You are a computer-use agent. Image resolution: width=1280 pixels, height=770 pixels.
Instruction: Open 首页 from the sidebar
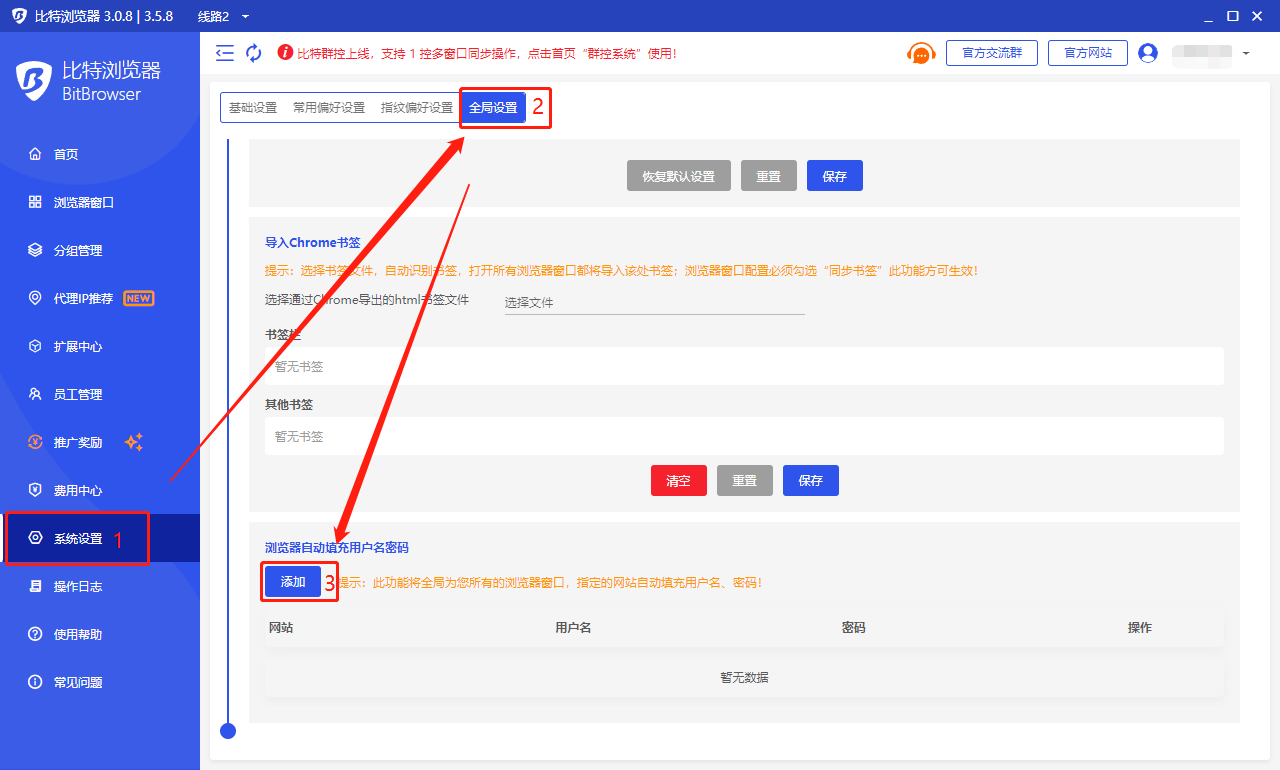tap(66, 155)
